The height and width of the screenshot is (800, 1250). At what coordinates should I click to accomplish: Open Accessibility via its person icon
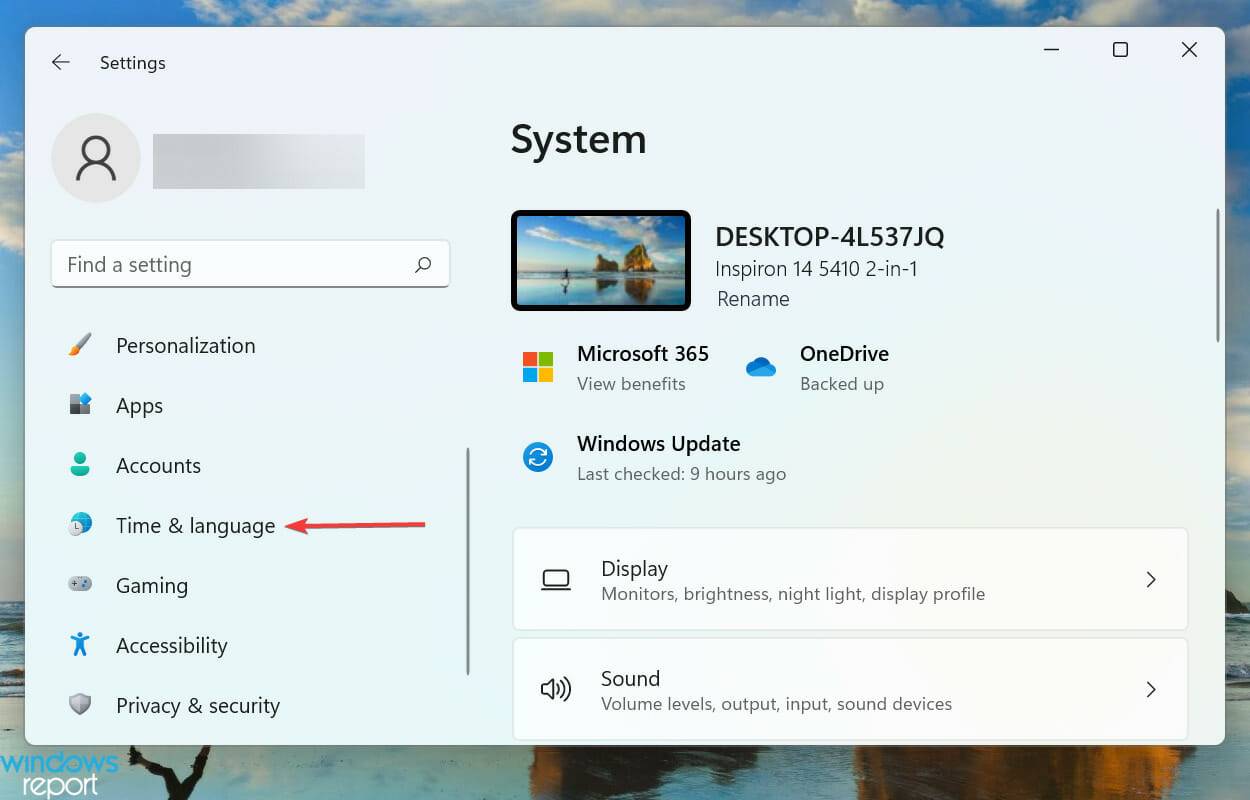click(79, 645)
